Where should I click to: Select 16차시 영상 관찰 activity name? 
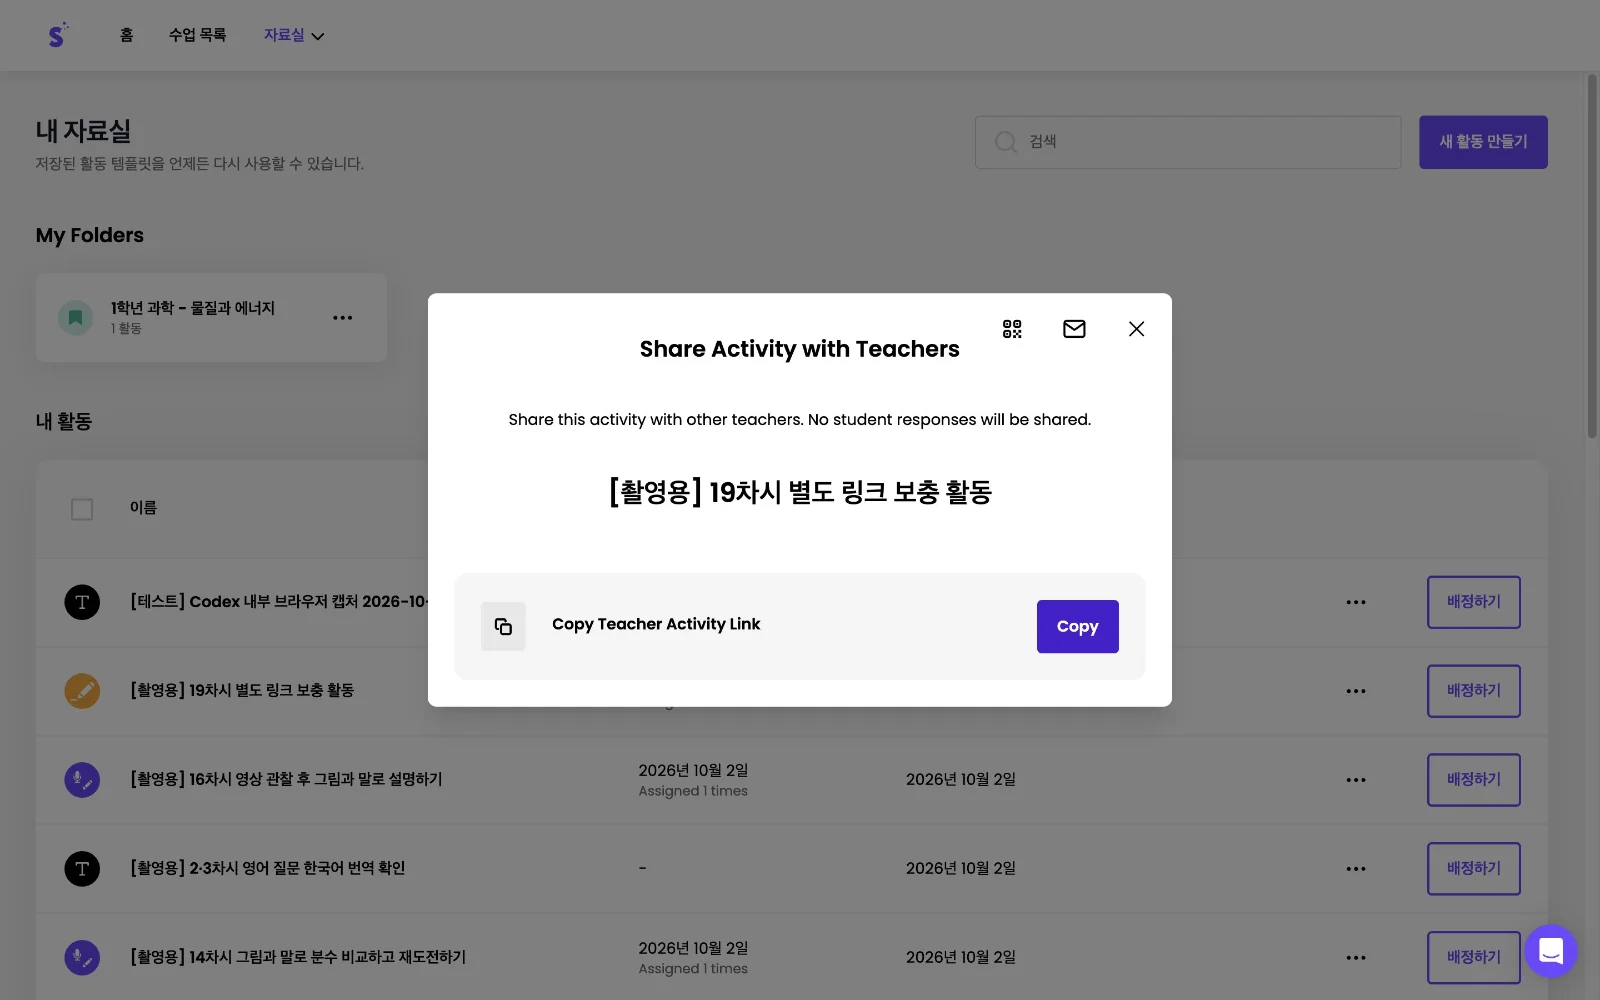(286, 779)
